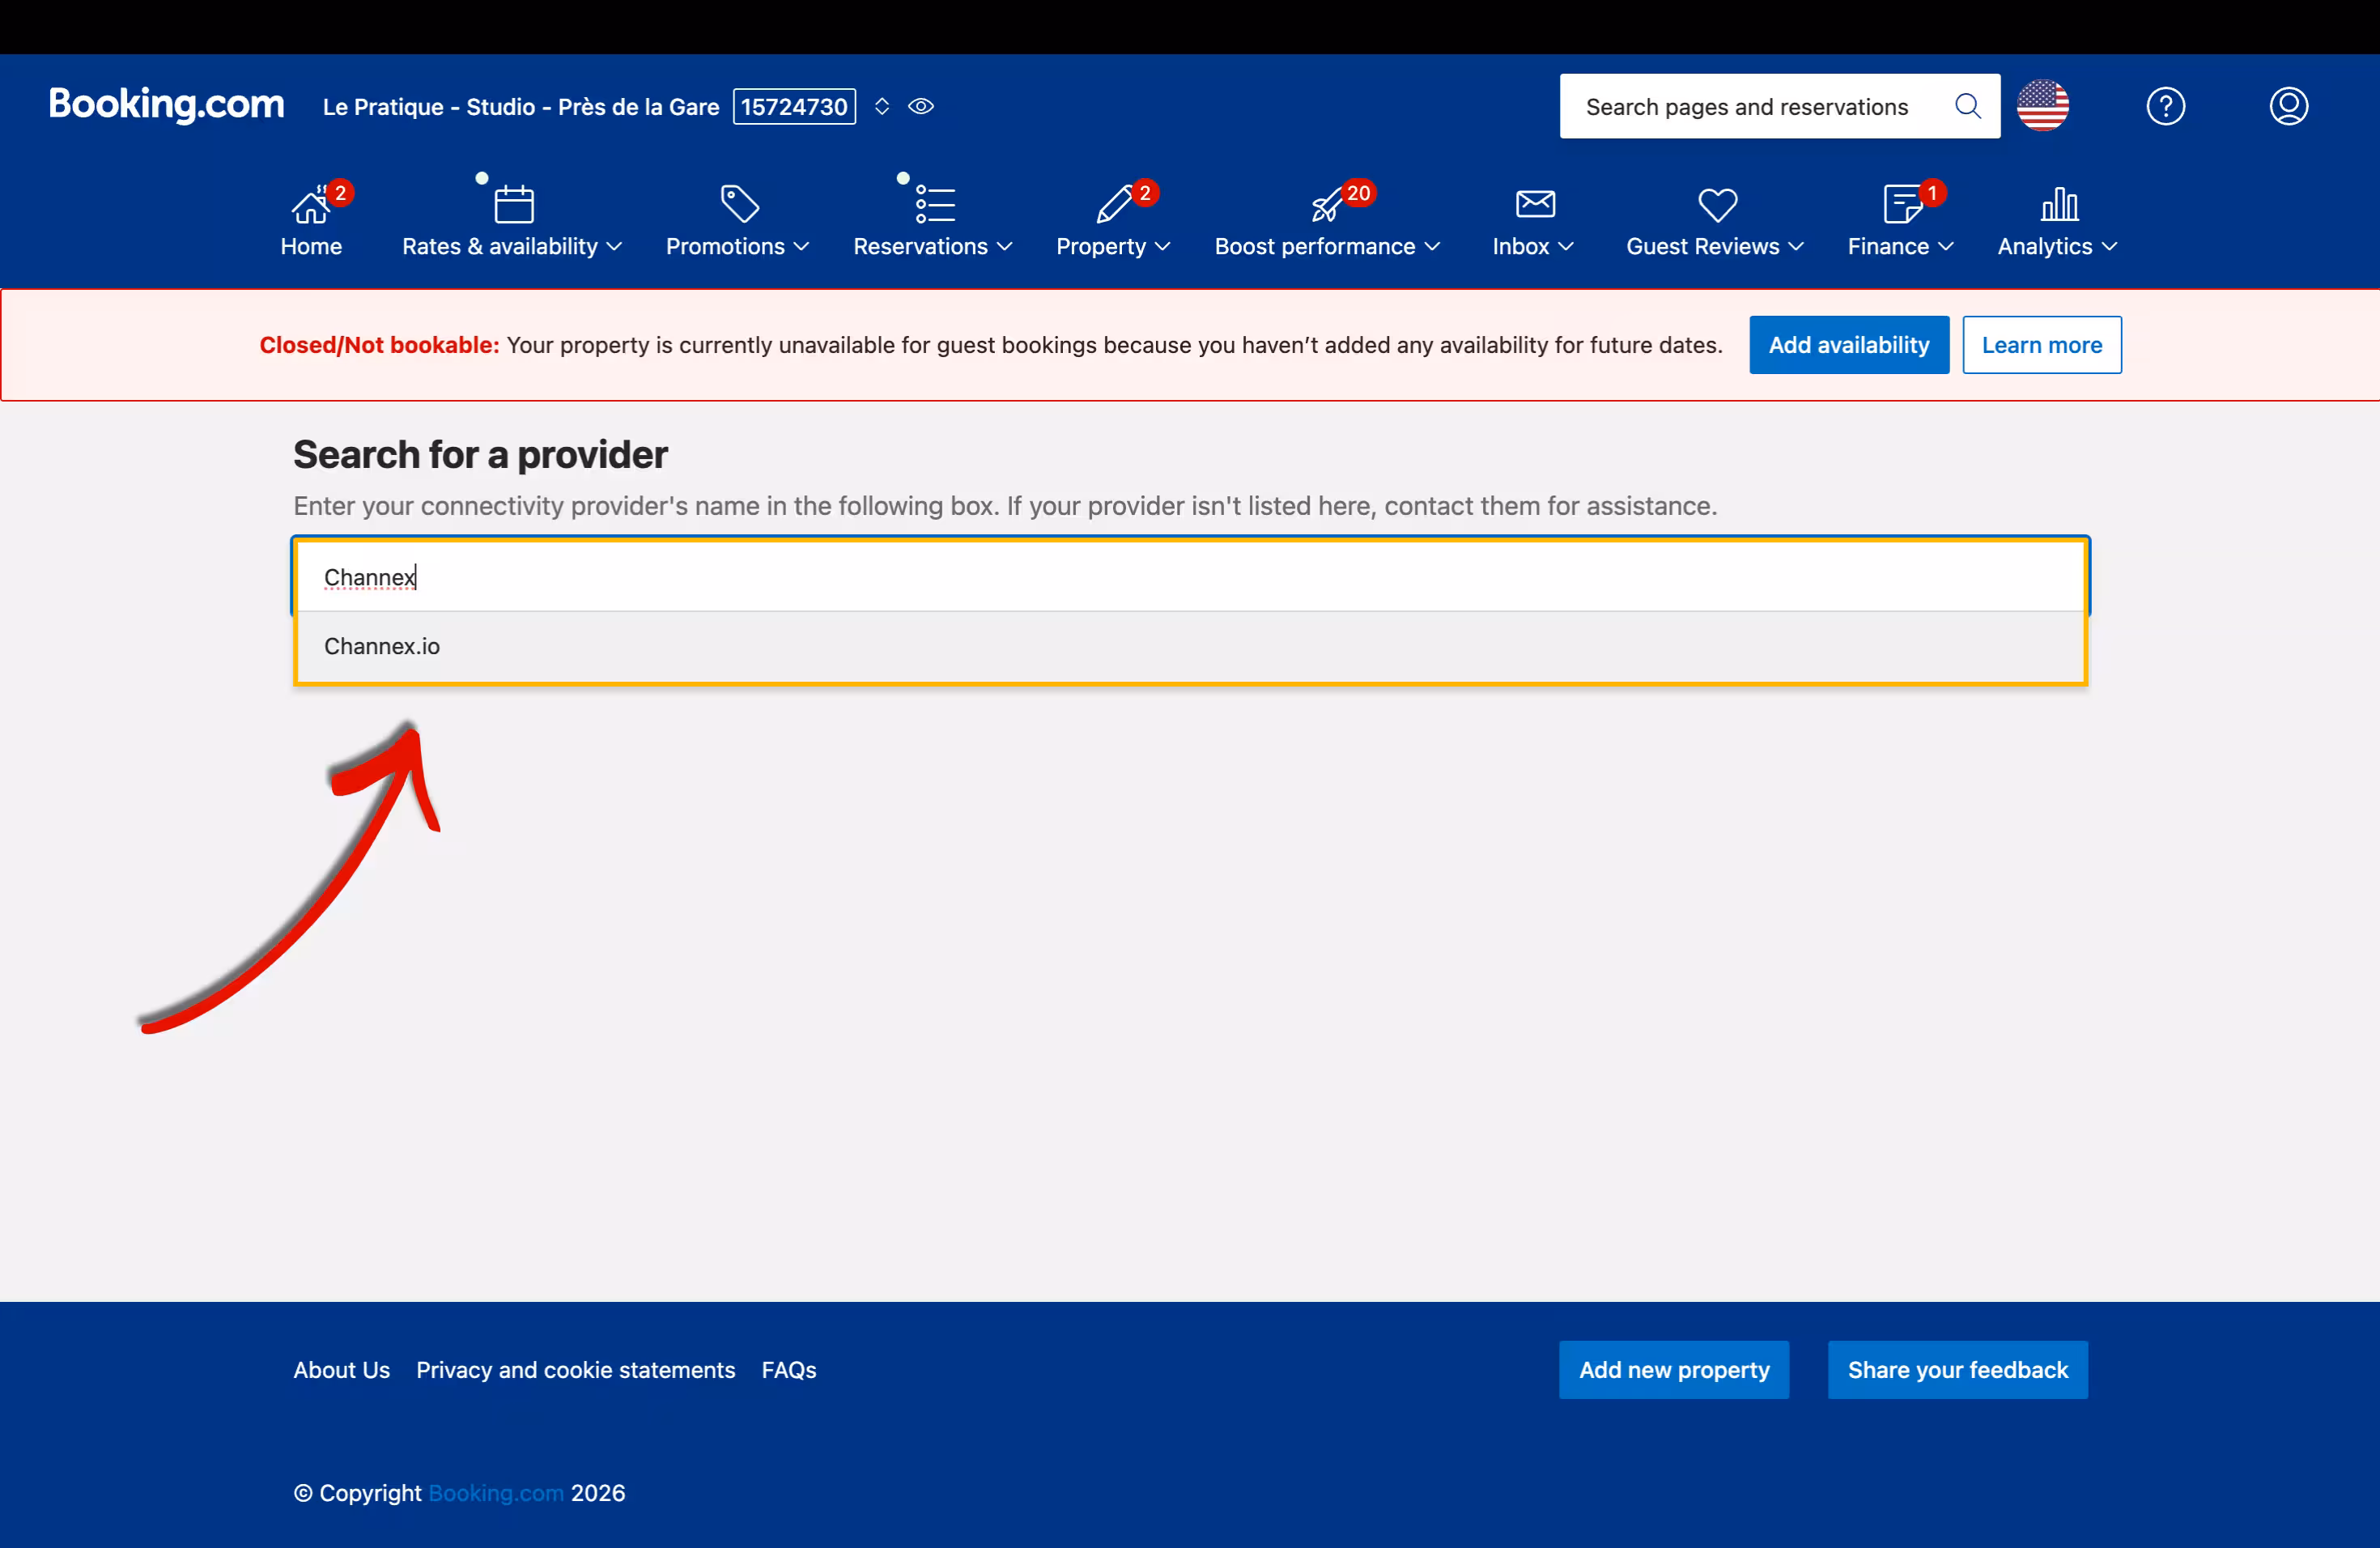Click the US flag language icon
2380x1548 pixels.
2042,106
